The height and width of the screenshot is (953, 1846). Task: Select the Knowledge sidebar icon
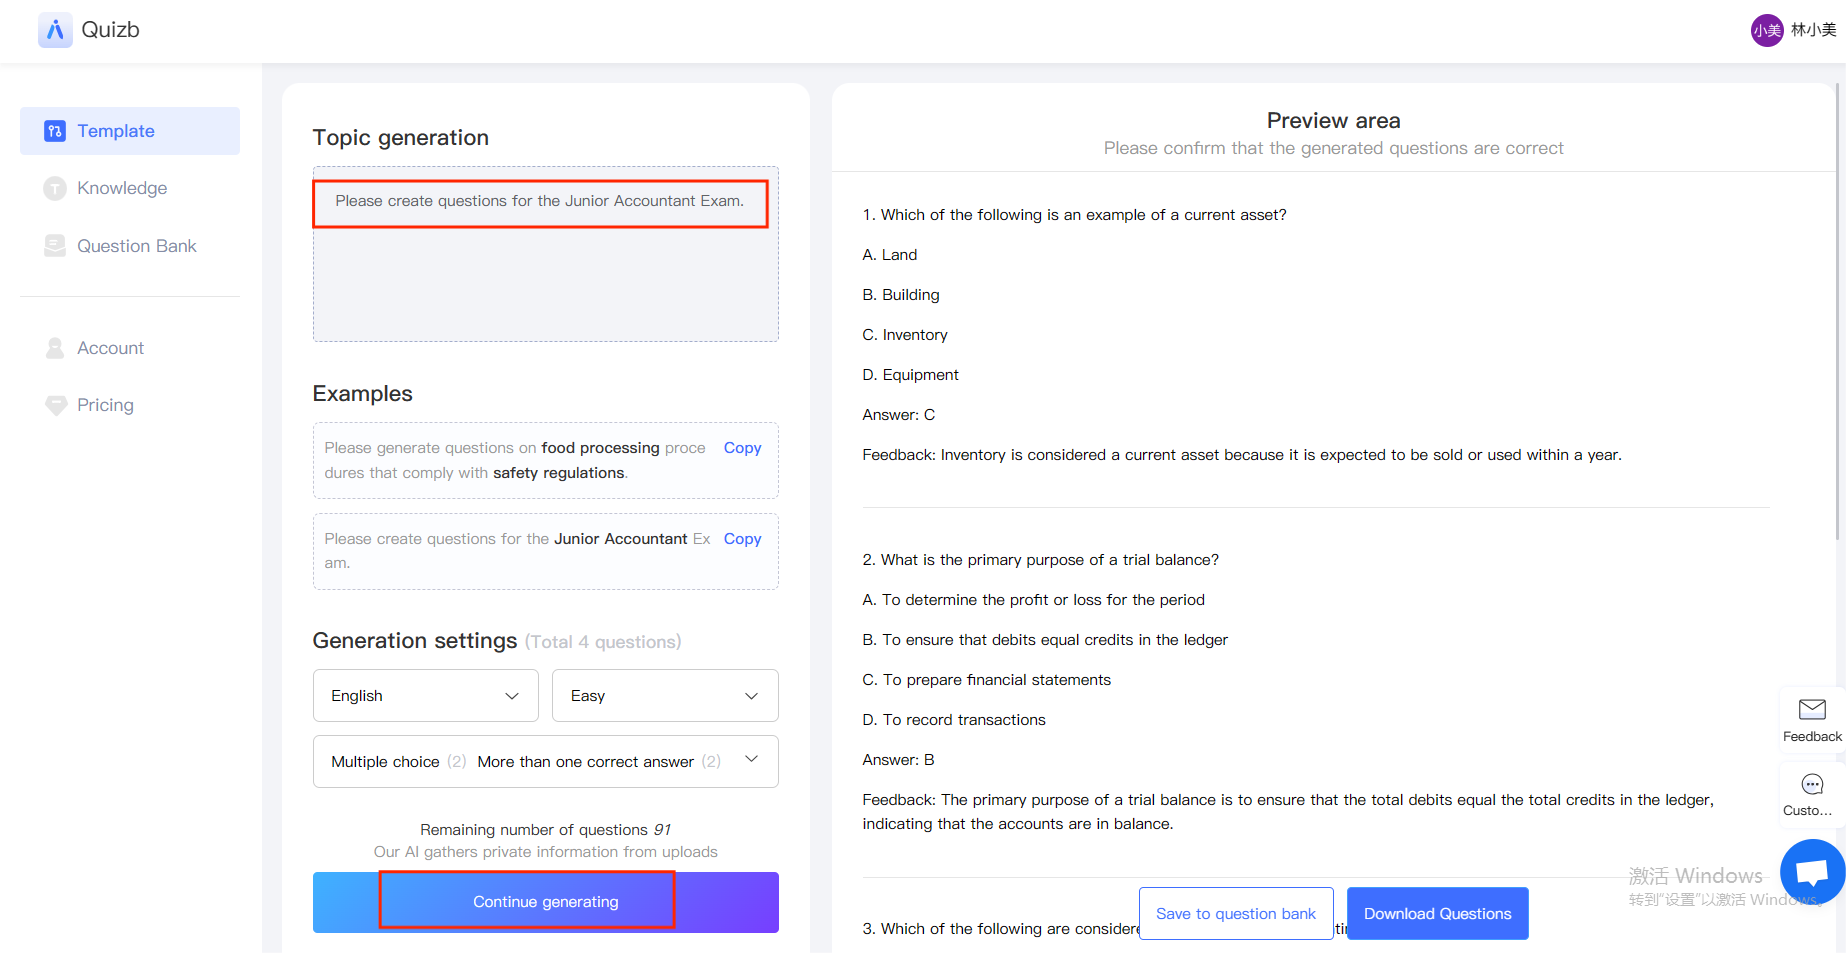pyautogui.click(x=55, y=188)
